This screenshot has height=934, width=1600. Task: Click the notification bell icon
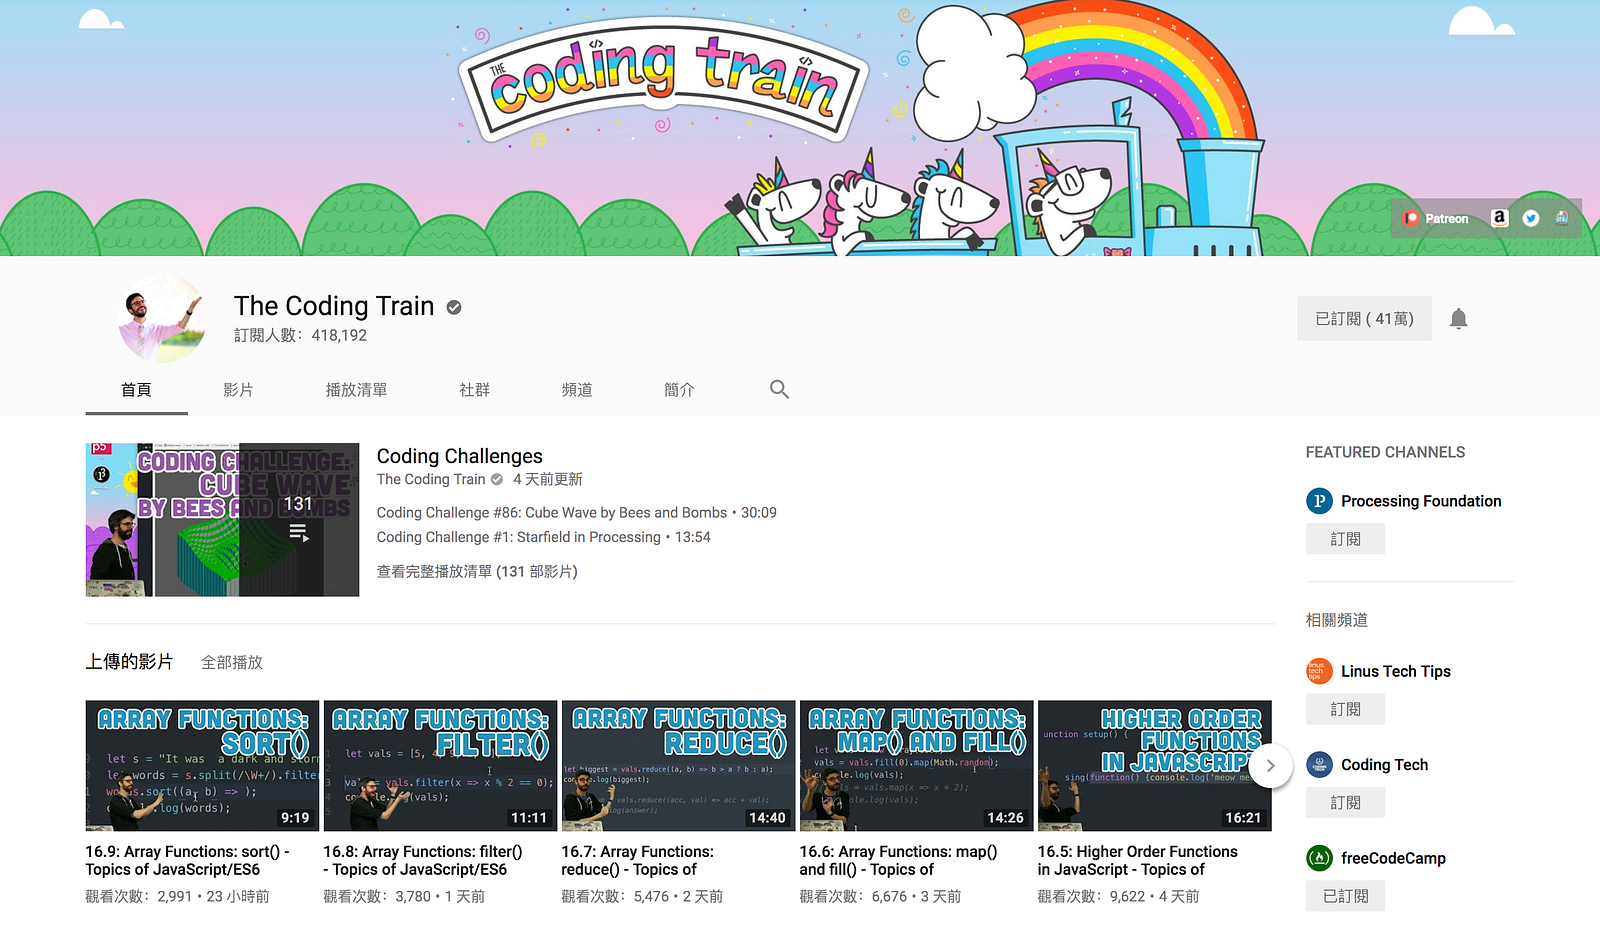point(1459,319)
